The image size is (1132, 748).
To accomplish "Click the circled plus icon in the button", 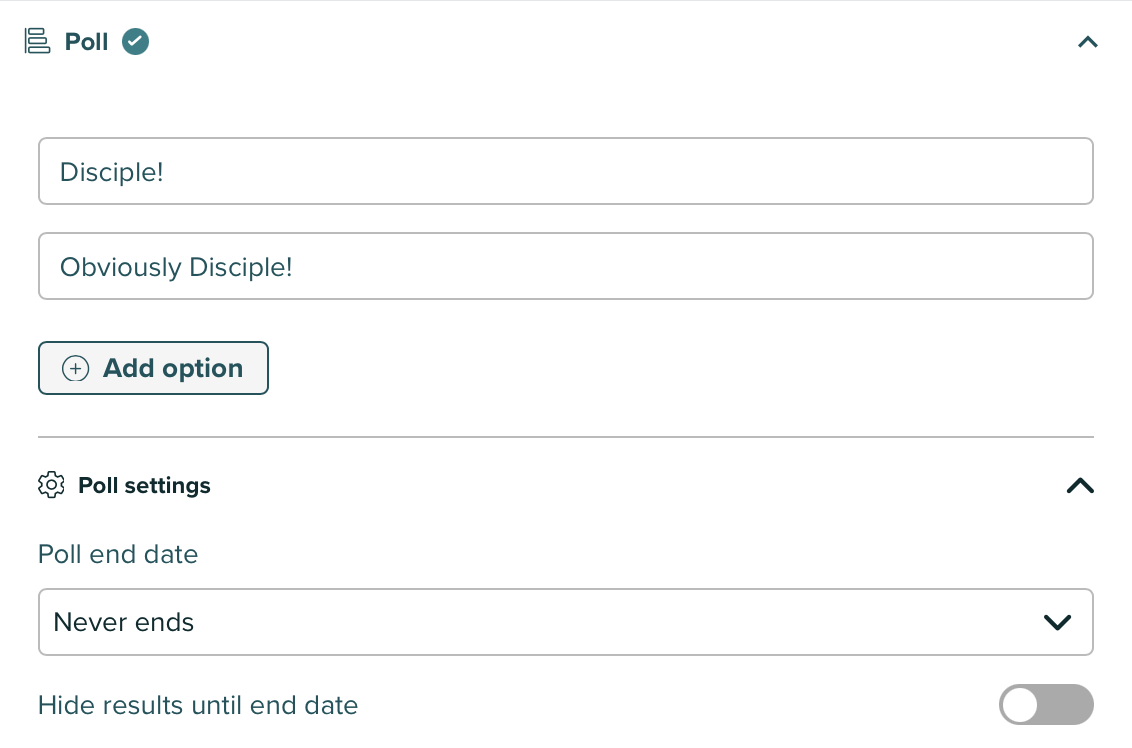I will pos(76,368).
